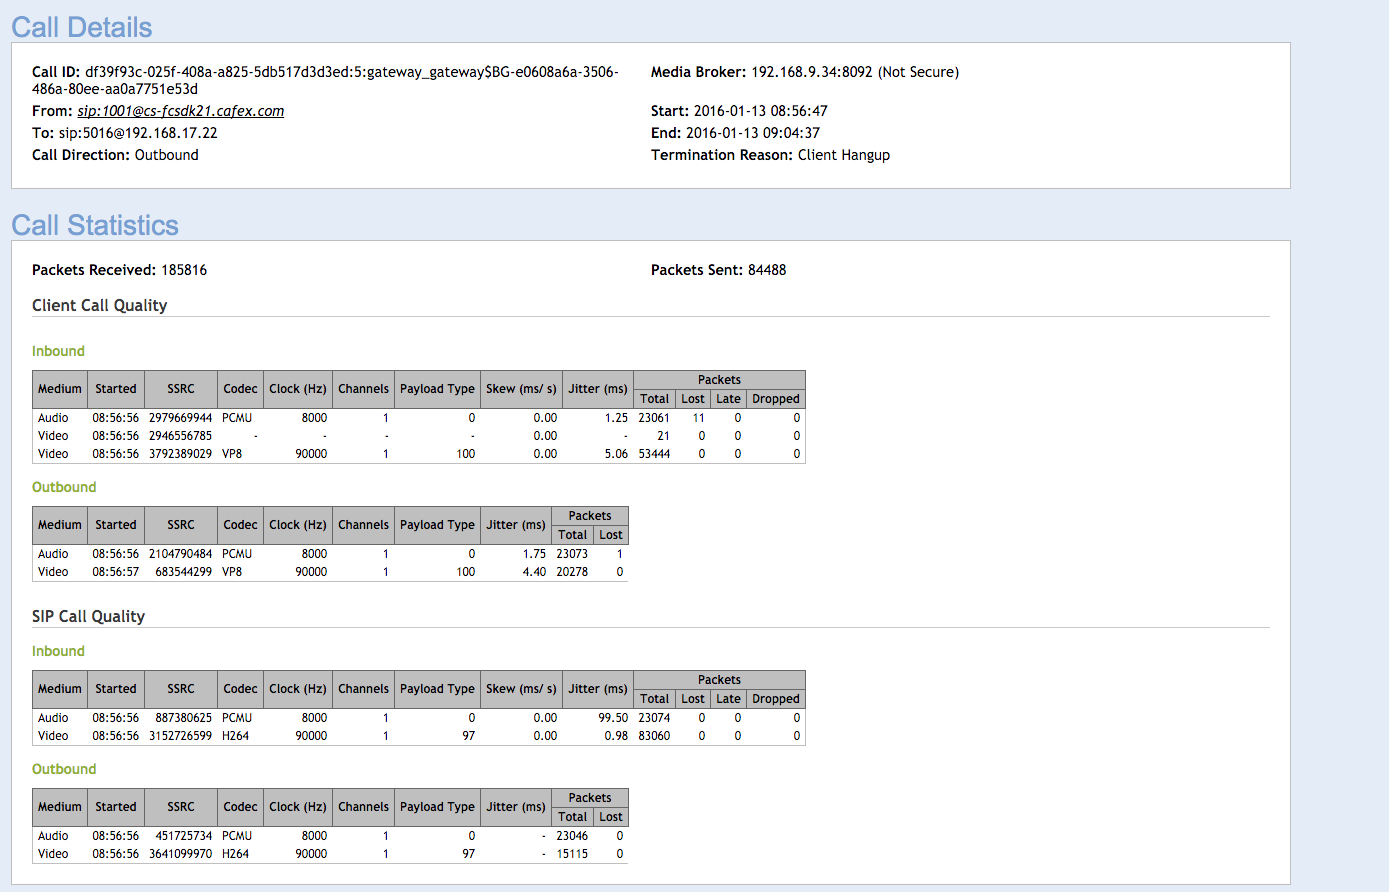Click the jitter value 5.06
The width and height of the screenshot is (1389, 892).
tap(616, 454)
